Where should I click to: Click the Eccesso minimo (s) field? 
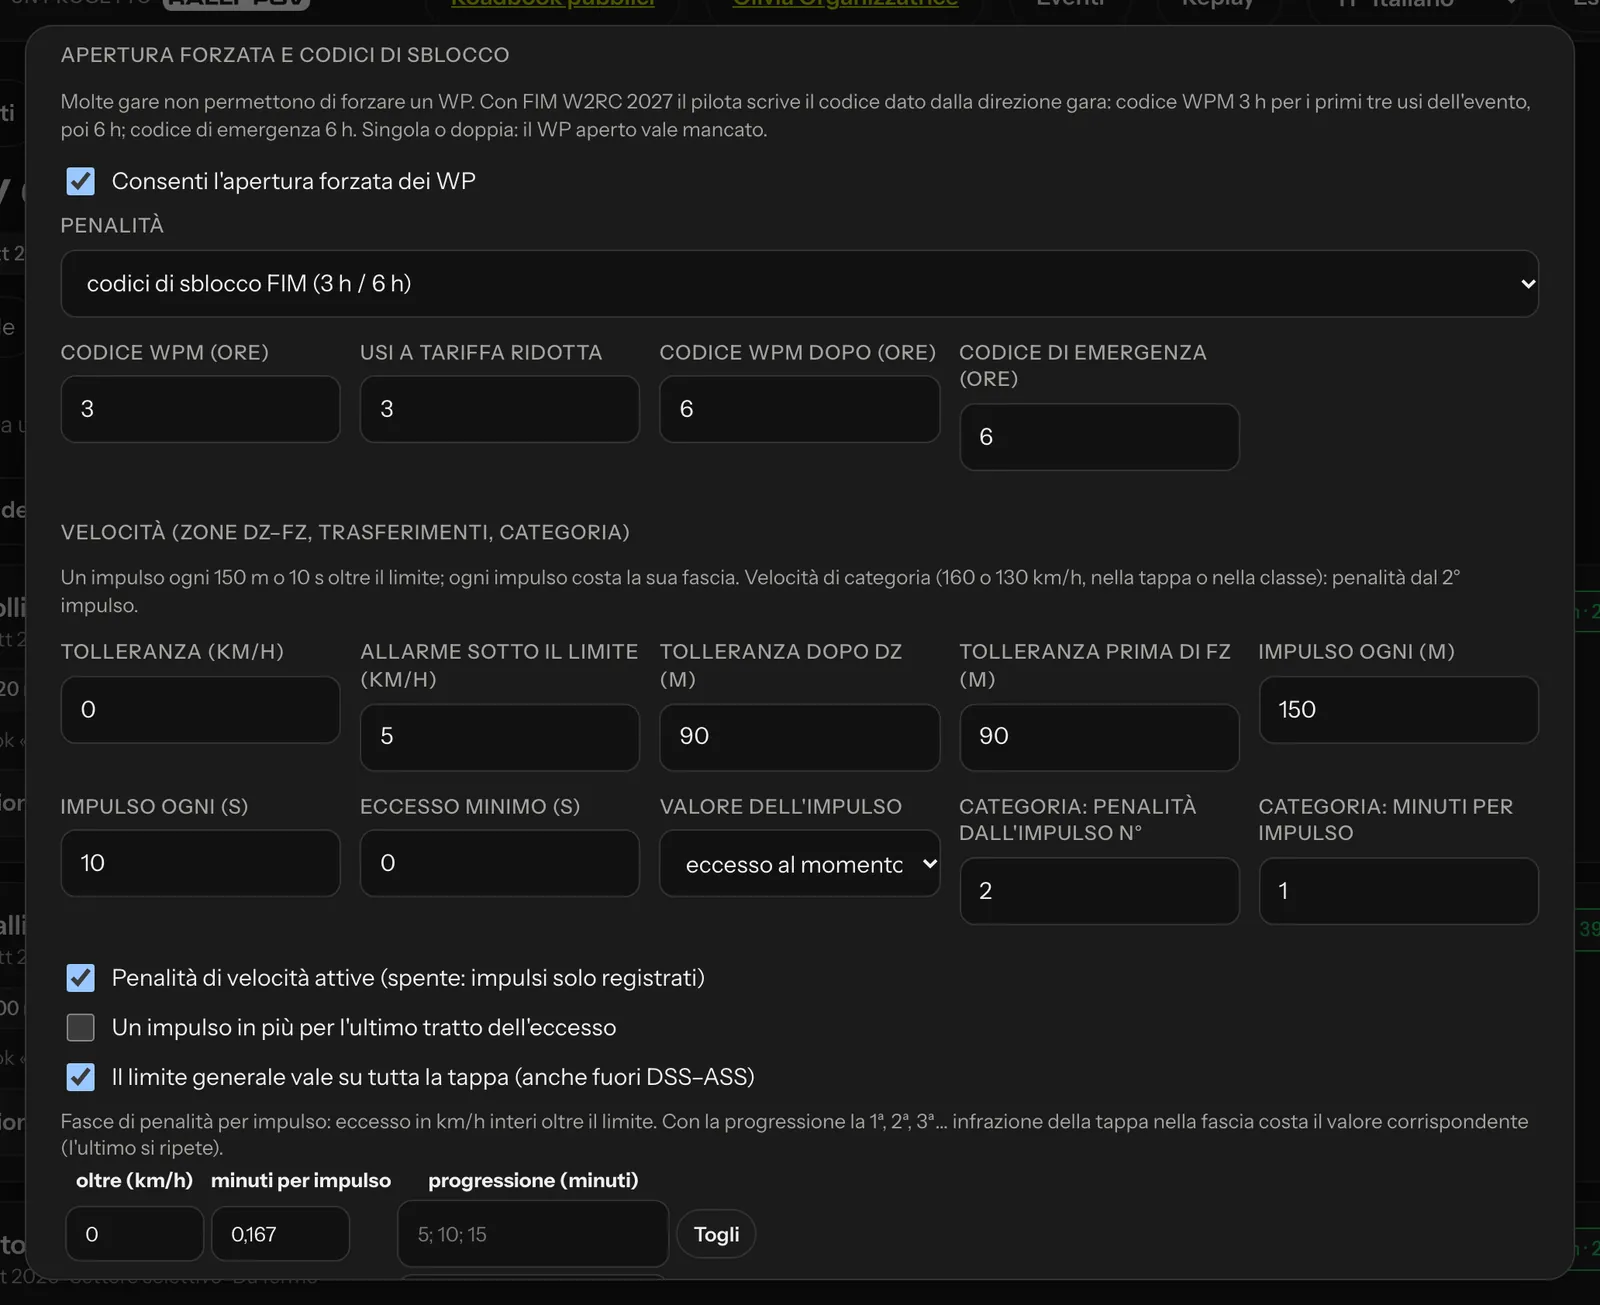[x=499, y=863]
